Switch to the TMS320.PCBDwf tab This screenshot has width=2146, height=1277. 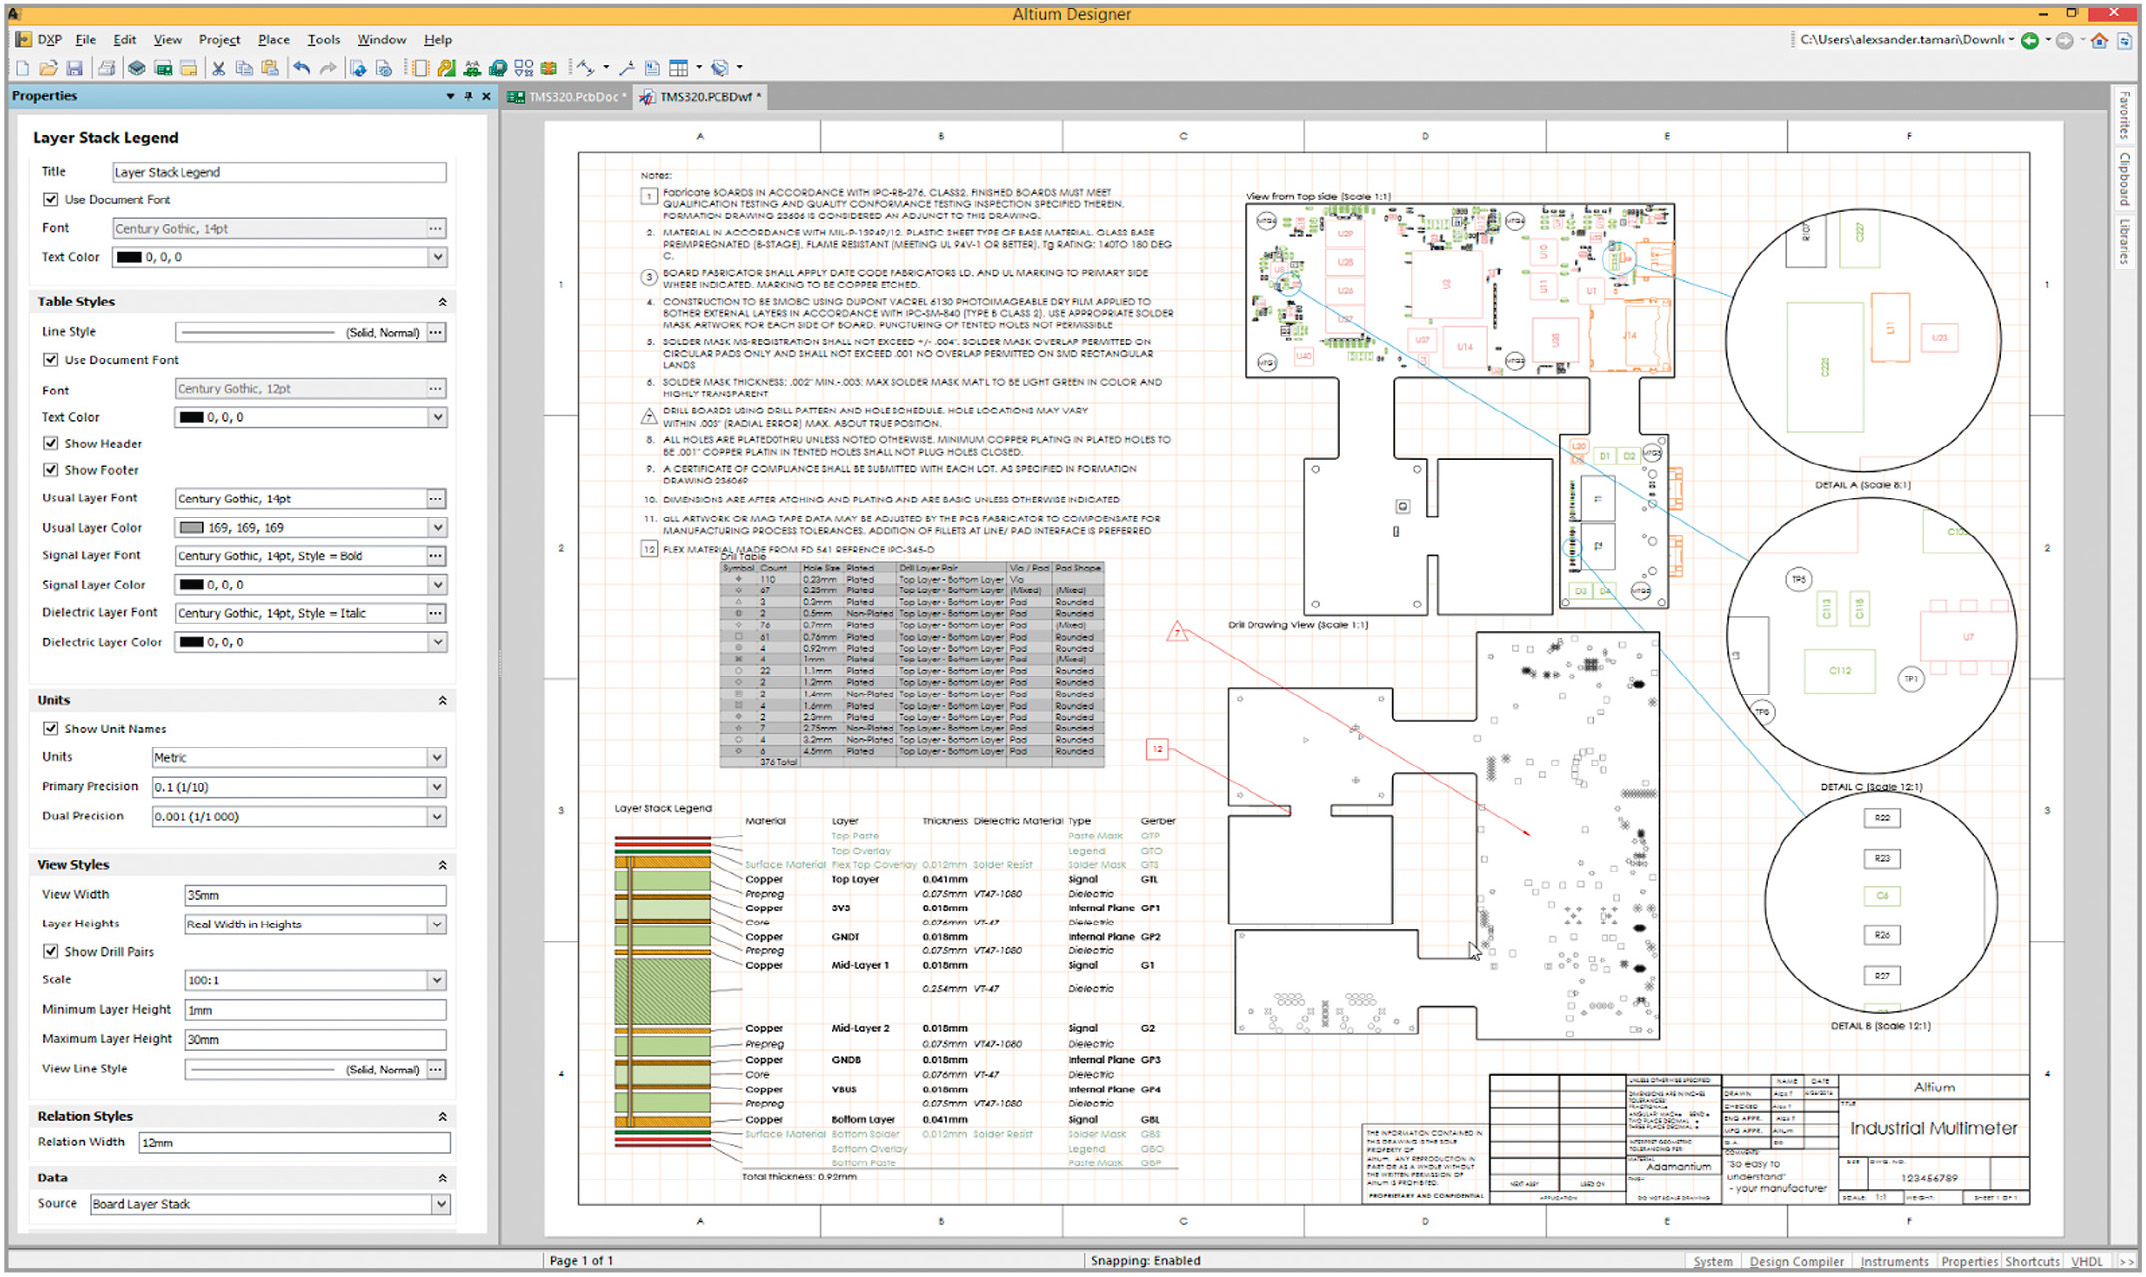tap(700, 97)
